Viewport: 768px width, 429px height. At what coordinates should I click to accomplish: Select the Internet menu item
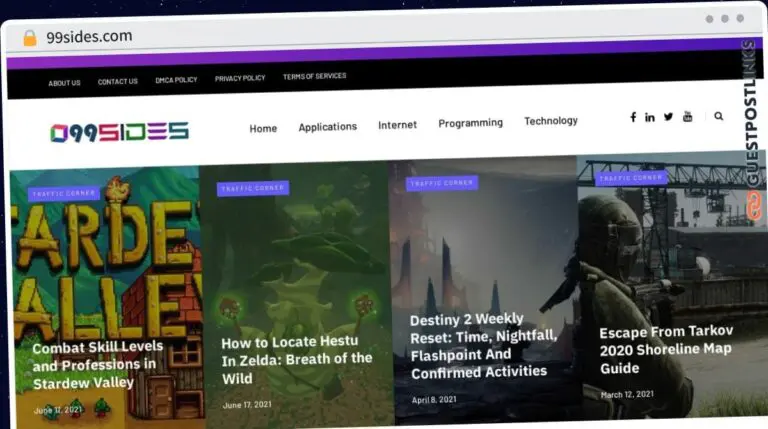397,125
